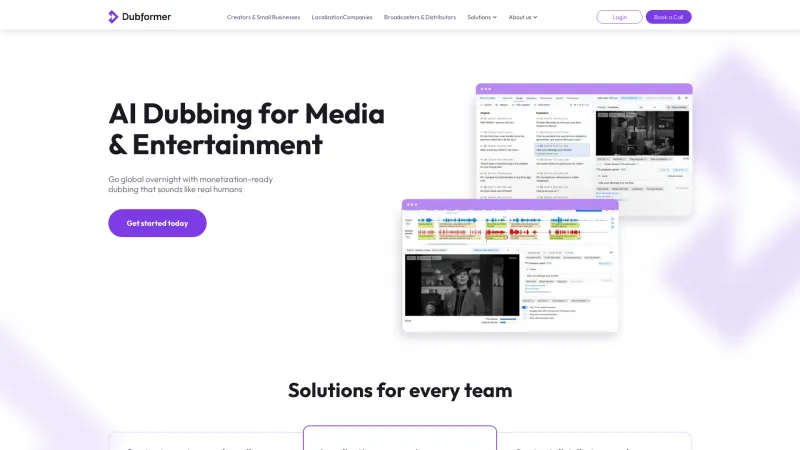Open Broadcasters & Distributors page
This screenshot has width=800, height=450.
pos(420,17)
